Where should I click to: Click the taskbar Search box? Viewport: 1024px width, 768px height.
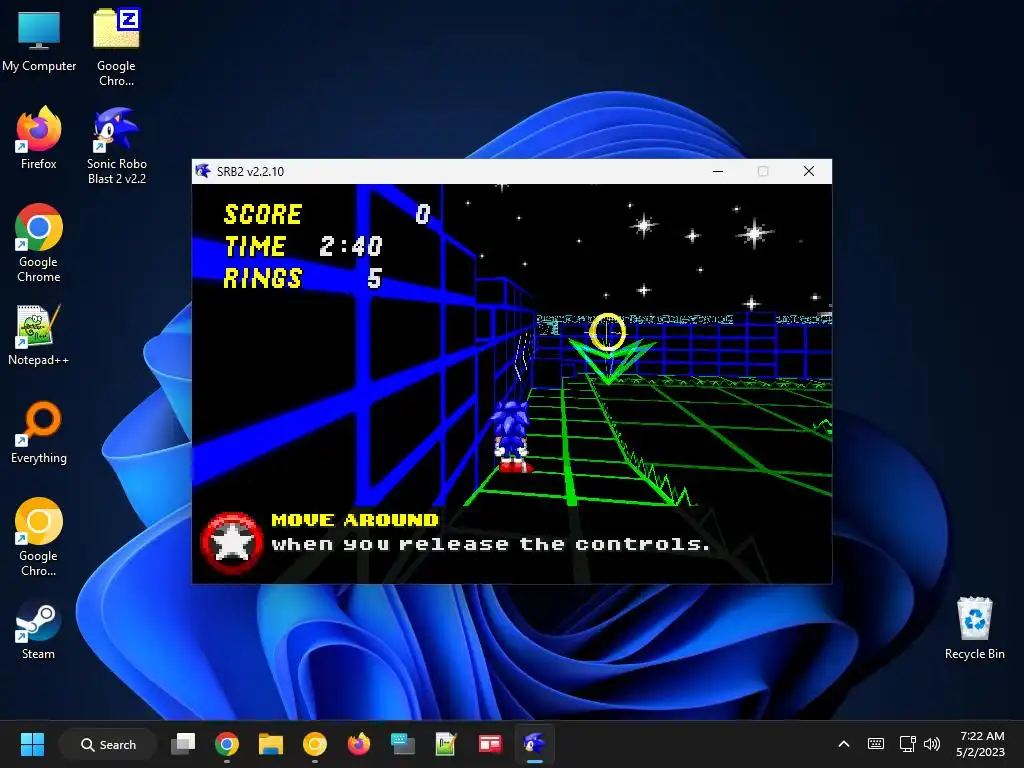point(108,744)
